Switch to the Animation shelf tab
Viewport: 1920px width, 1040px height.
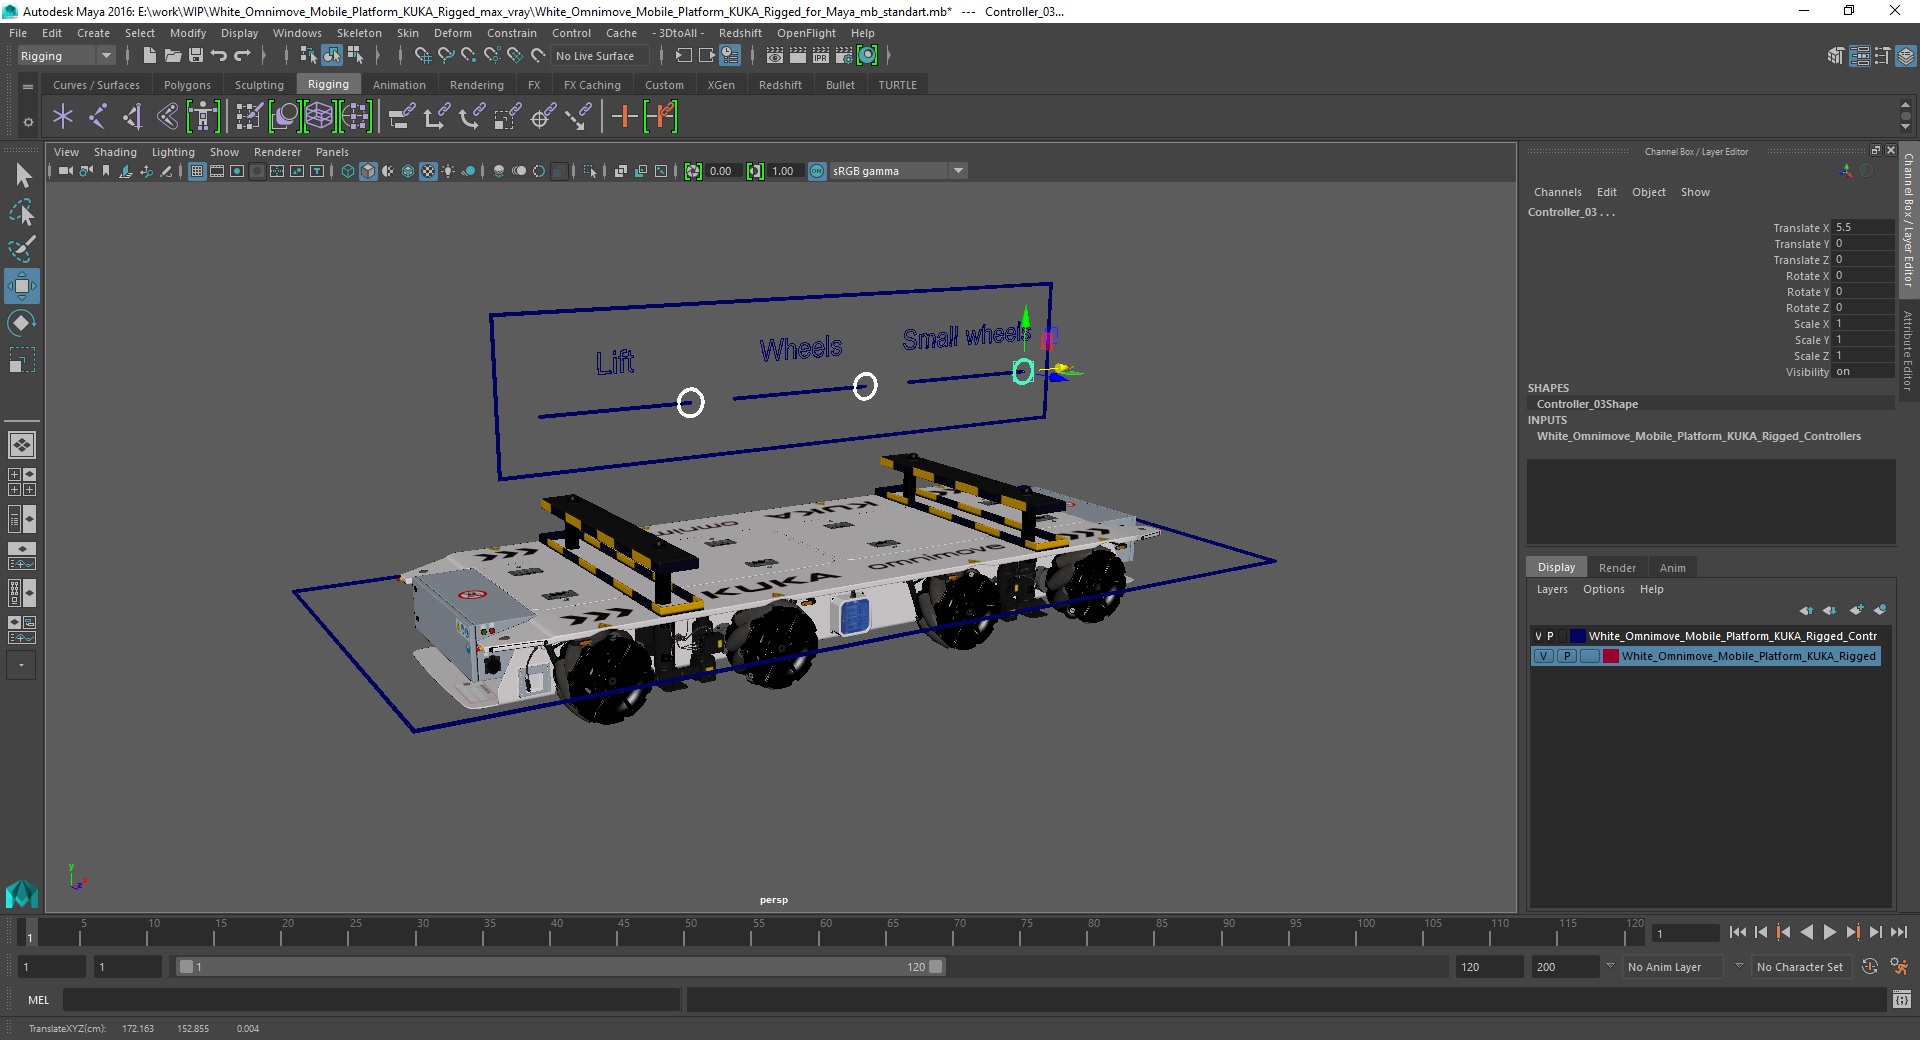coord(399,85)
